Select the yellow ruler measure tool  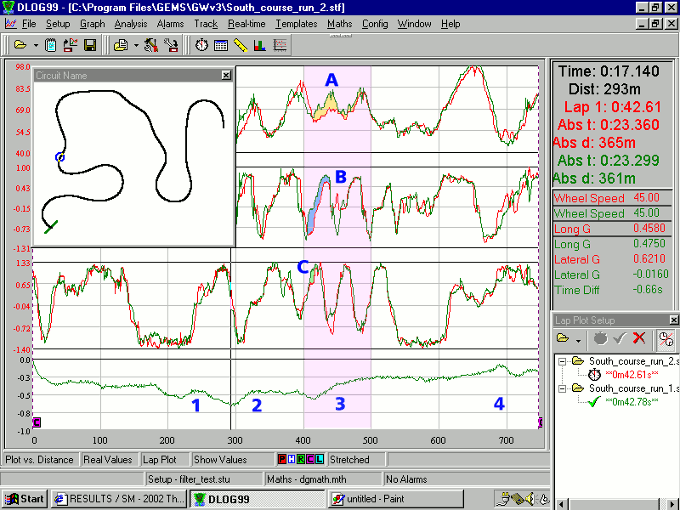click(x=239, y=45)
